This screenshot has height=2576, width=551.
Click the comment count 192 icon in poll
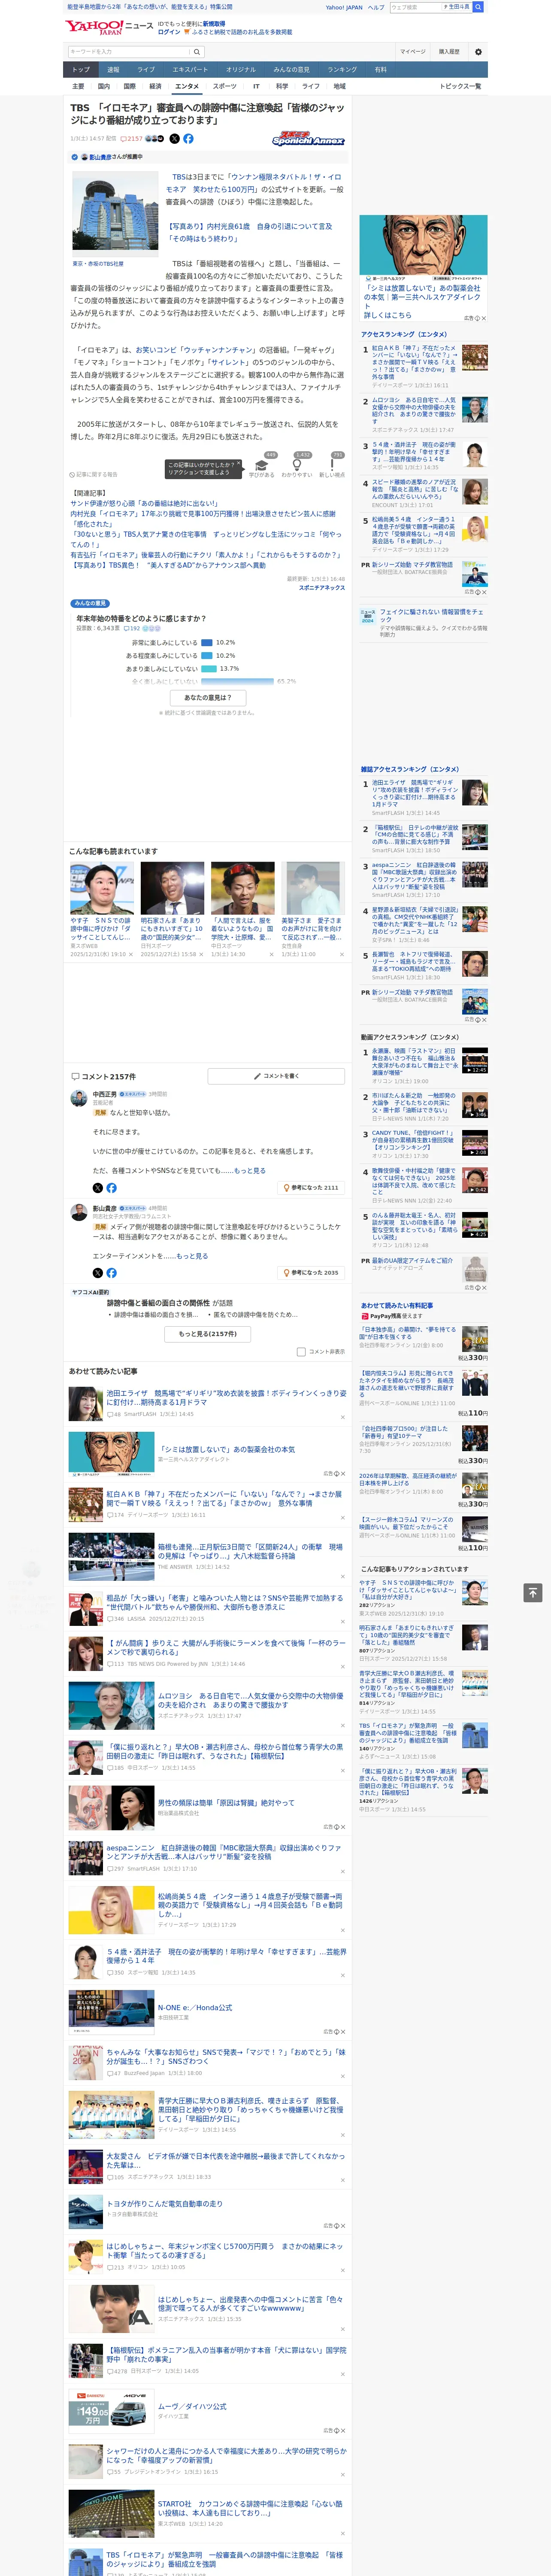(132, 629)
